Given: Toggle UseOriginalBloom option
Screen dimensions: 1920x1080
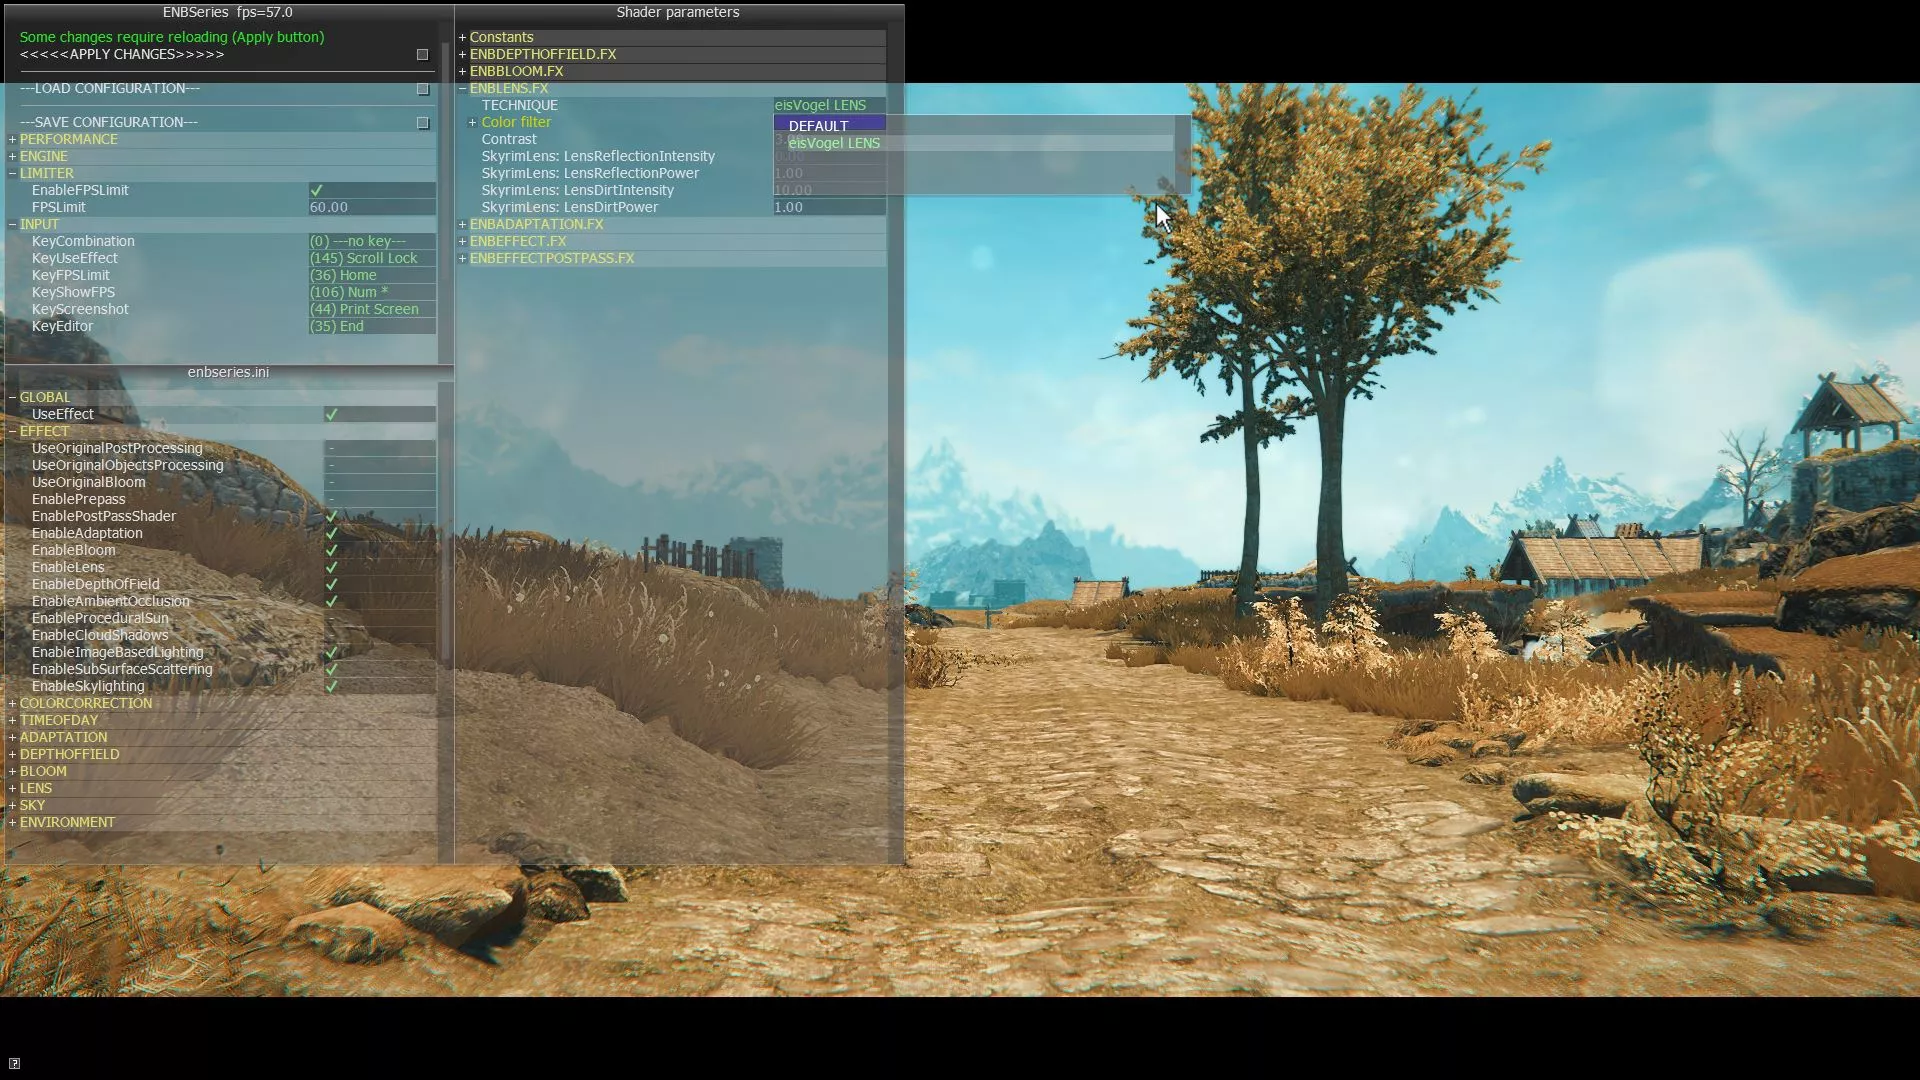Looking at the screenshot, I should pyautogui.click(x=379, y=482).
